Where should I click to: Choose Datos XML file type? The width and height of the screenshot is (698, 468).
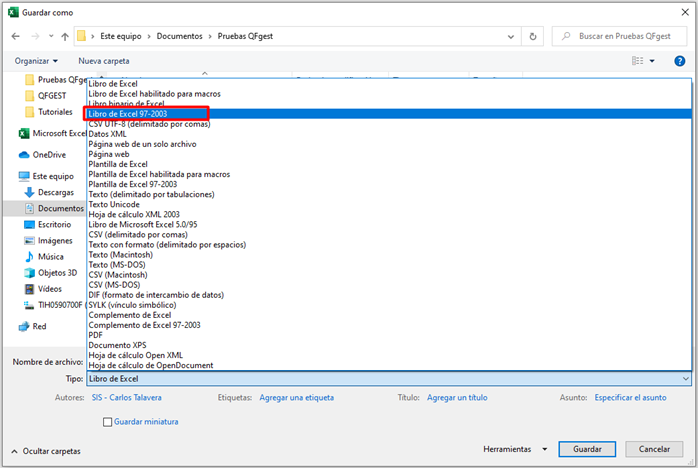pyautogui.click(x=389, y=134)
